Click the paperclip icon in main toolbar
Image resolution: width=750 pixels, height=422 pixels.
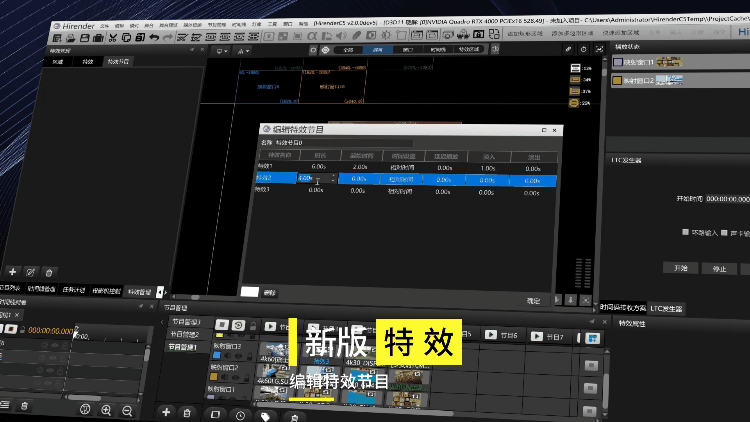356,35
